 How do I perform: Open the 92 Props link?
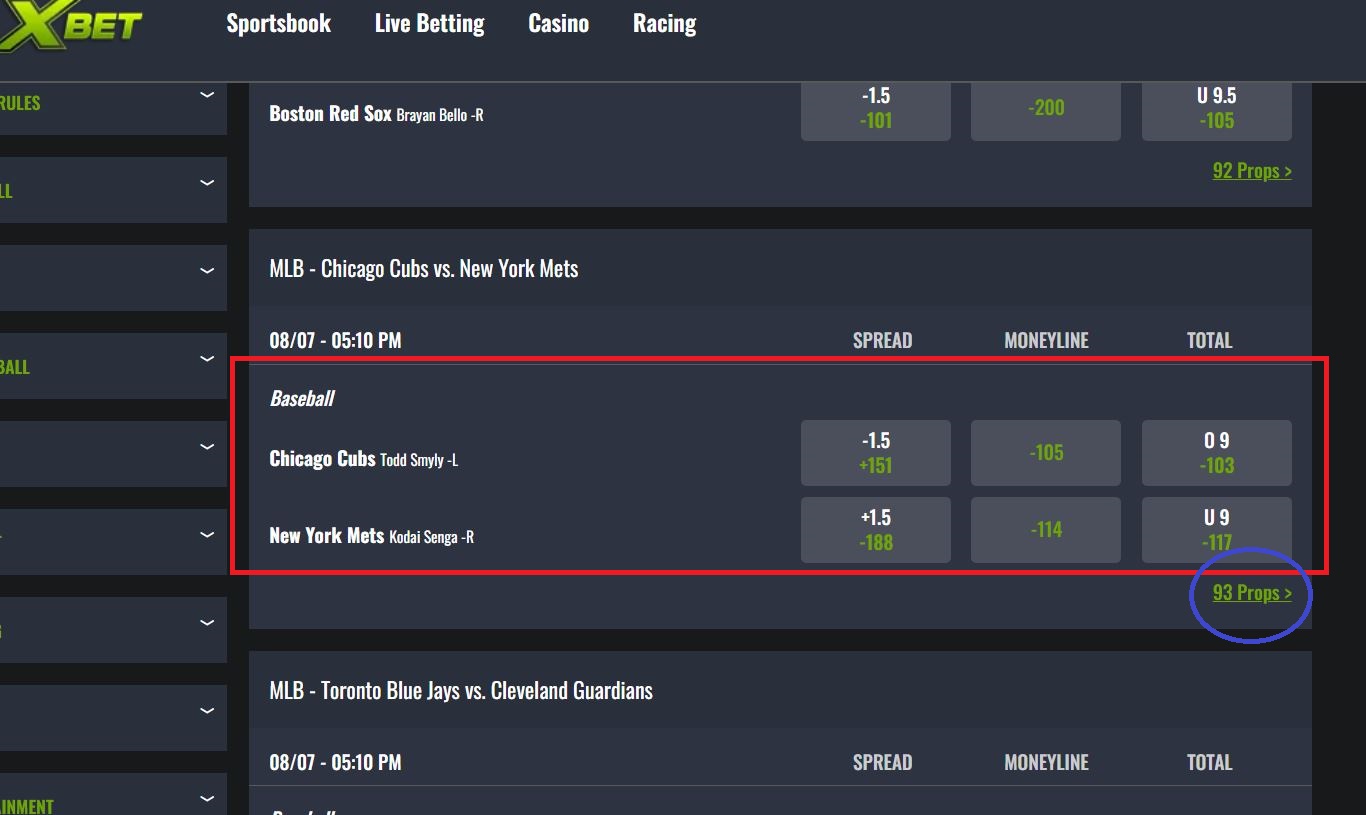point(1252,171)
